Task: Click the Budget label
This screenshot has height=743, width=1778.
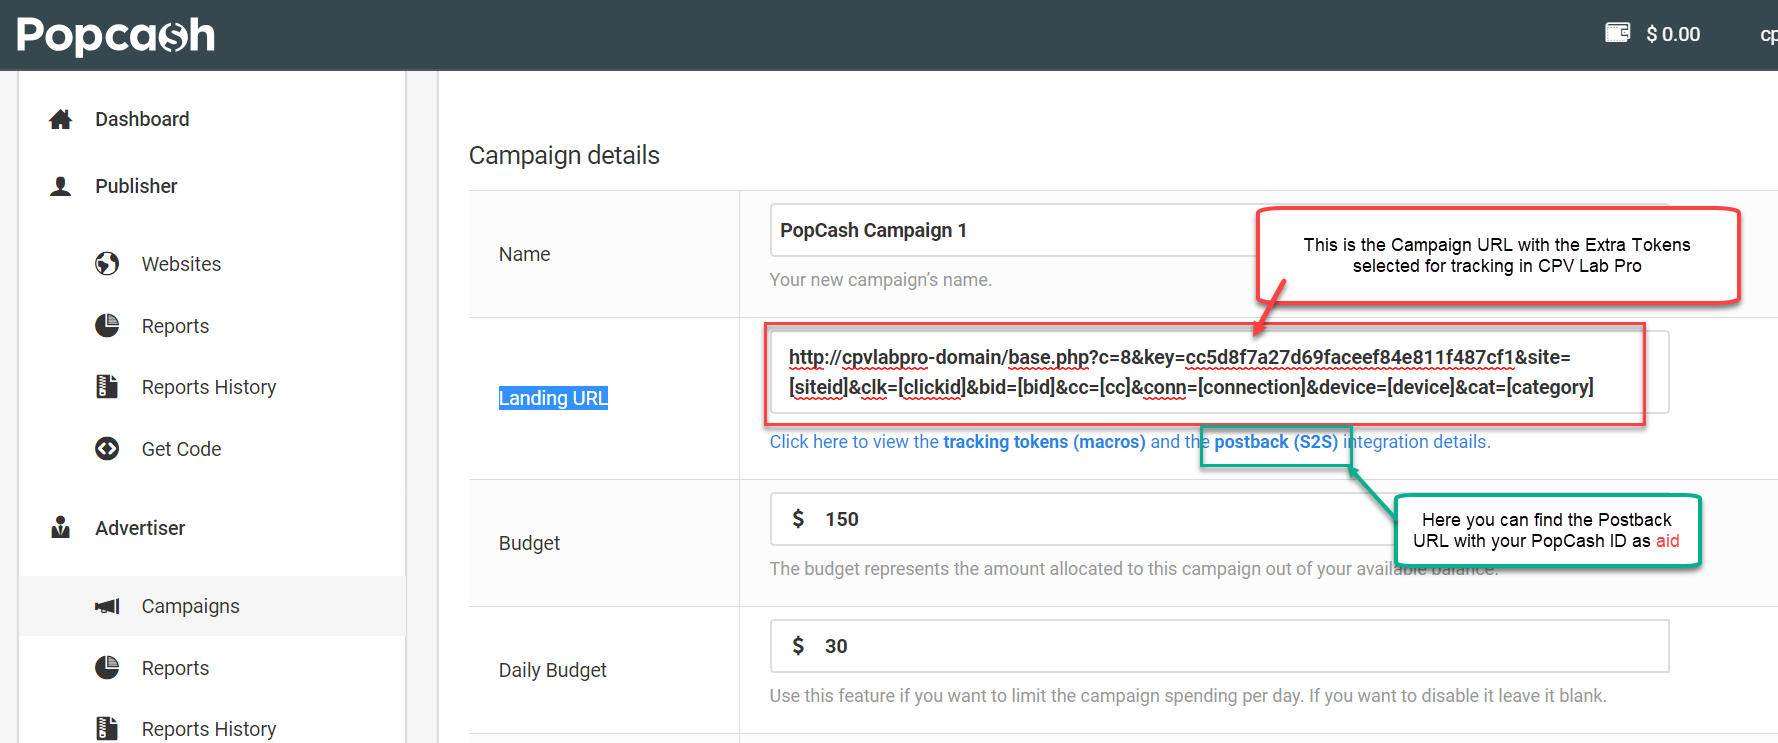Action: [x=529, y=543]
